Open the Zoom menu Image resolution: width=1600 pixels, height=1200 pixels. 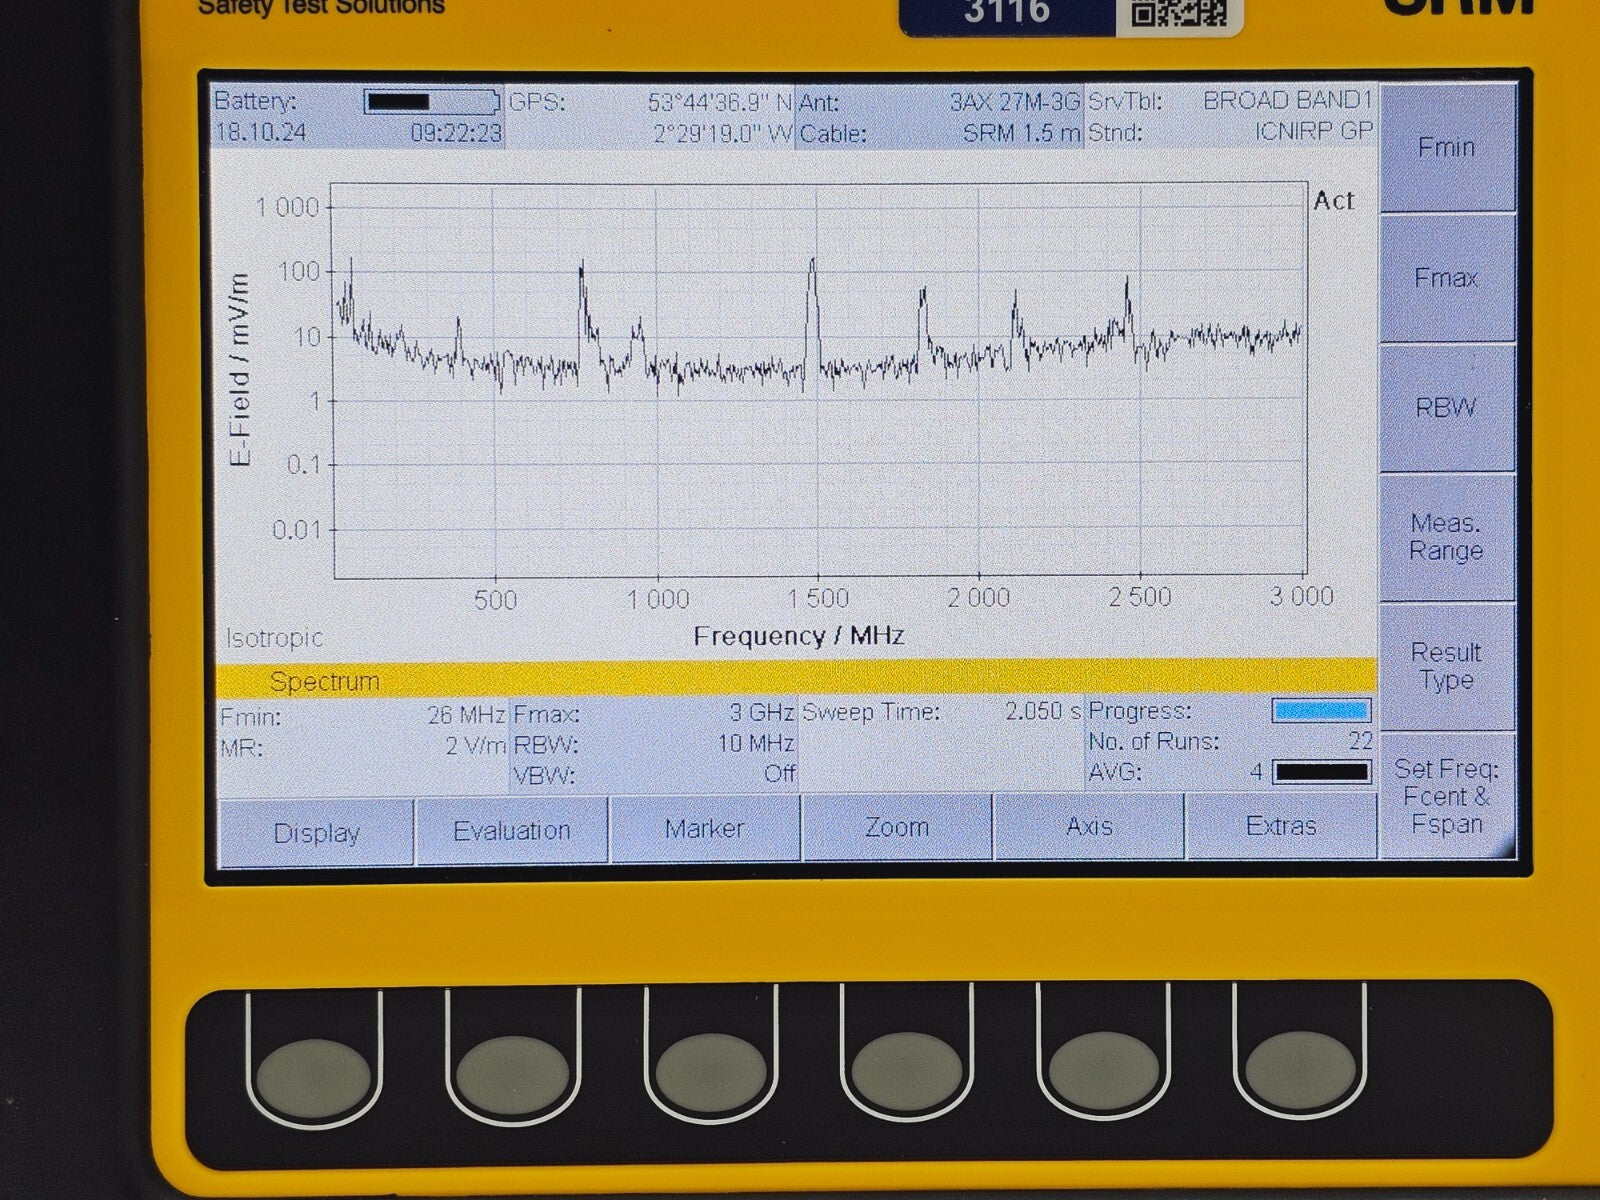click(x=896, y=827)
